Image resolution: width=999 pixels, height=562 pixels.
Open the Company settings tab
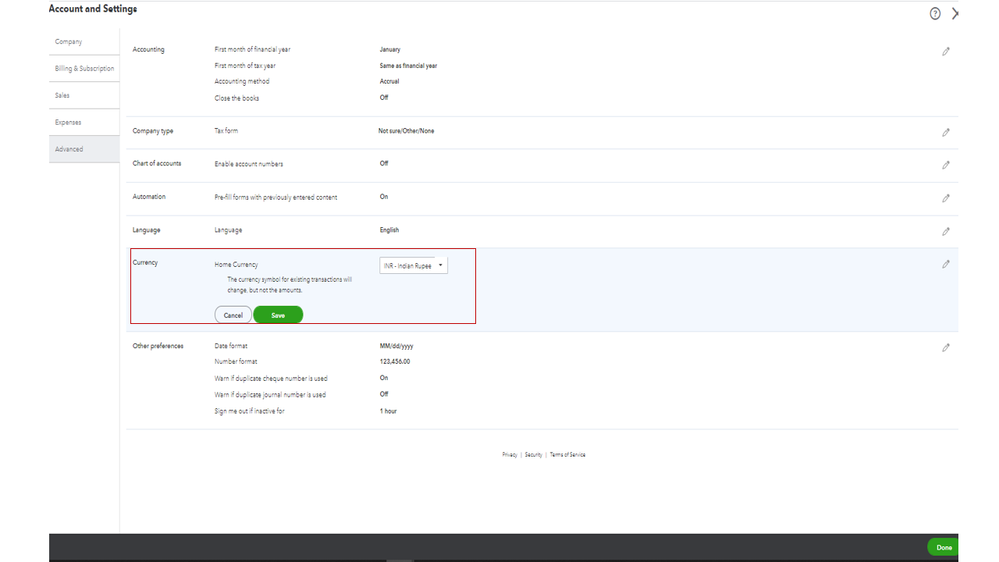pyautogui.click(x=84, y=41)
